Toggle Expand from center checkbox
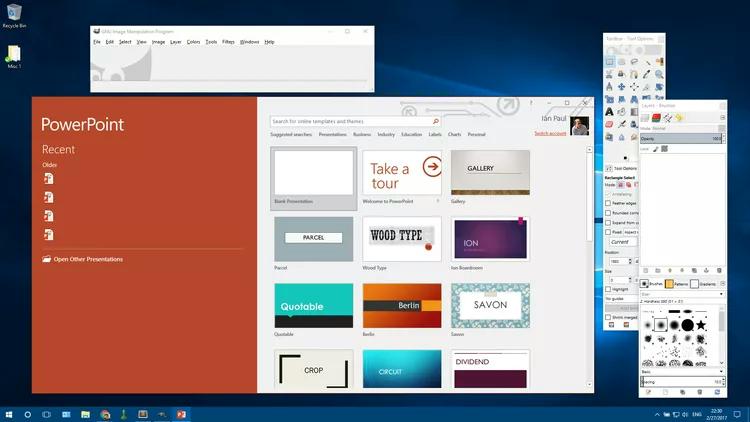The height and width of the screenshot is (422, 750). 608,222
